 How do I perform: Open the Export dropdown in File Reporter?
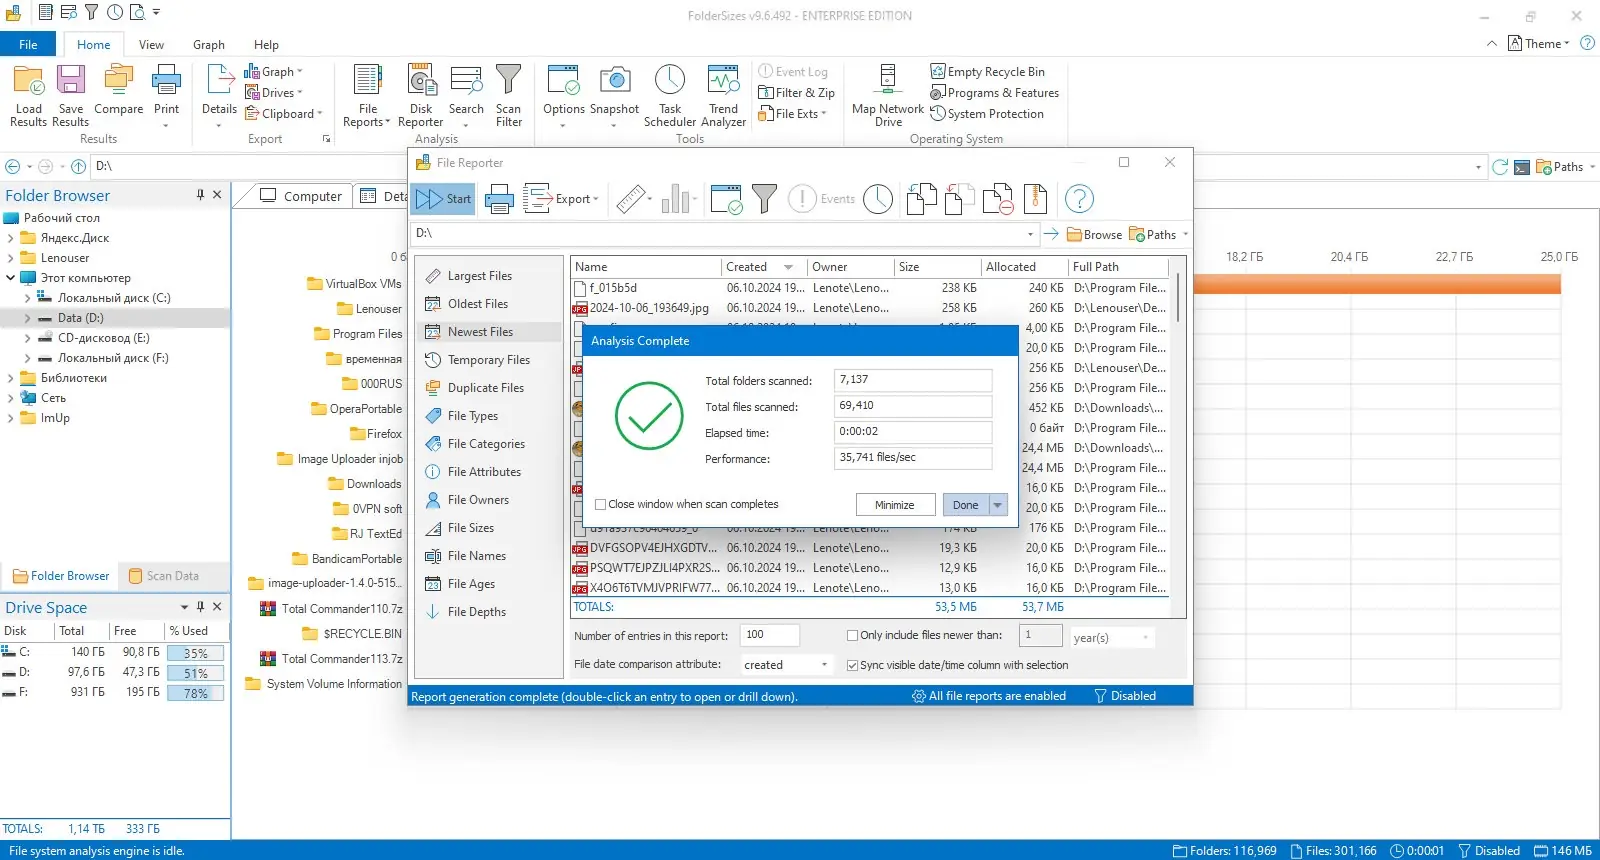click(x=562, y=199)
